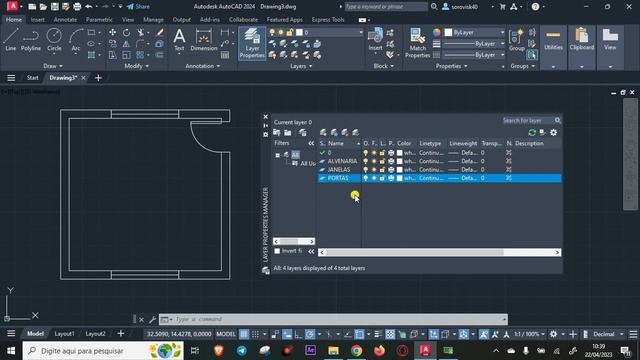The width and height of the screenshot is (640, 360).
Task: Toggle the On lightbulb for JANELAS layer
Action: (x=366, y=169)
